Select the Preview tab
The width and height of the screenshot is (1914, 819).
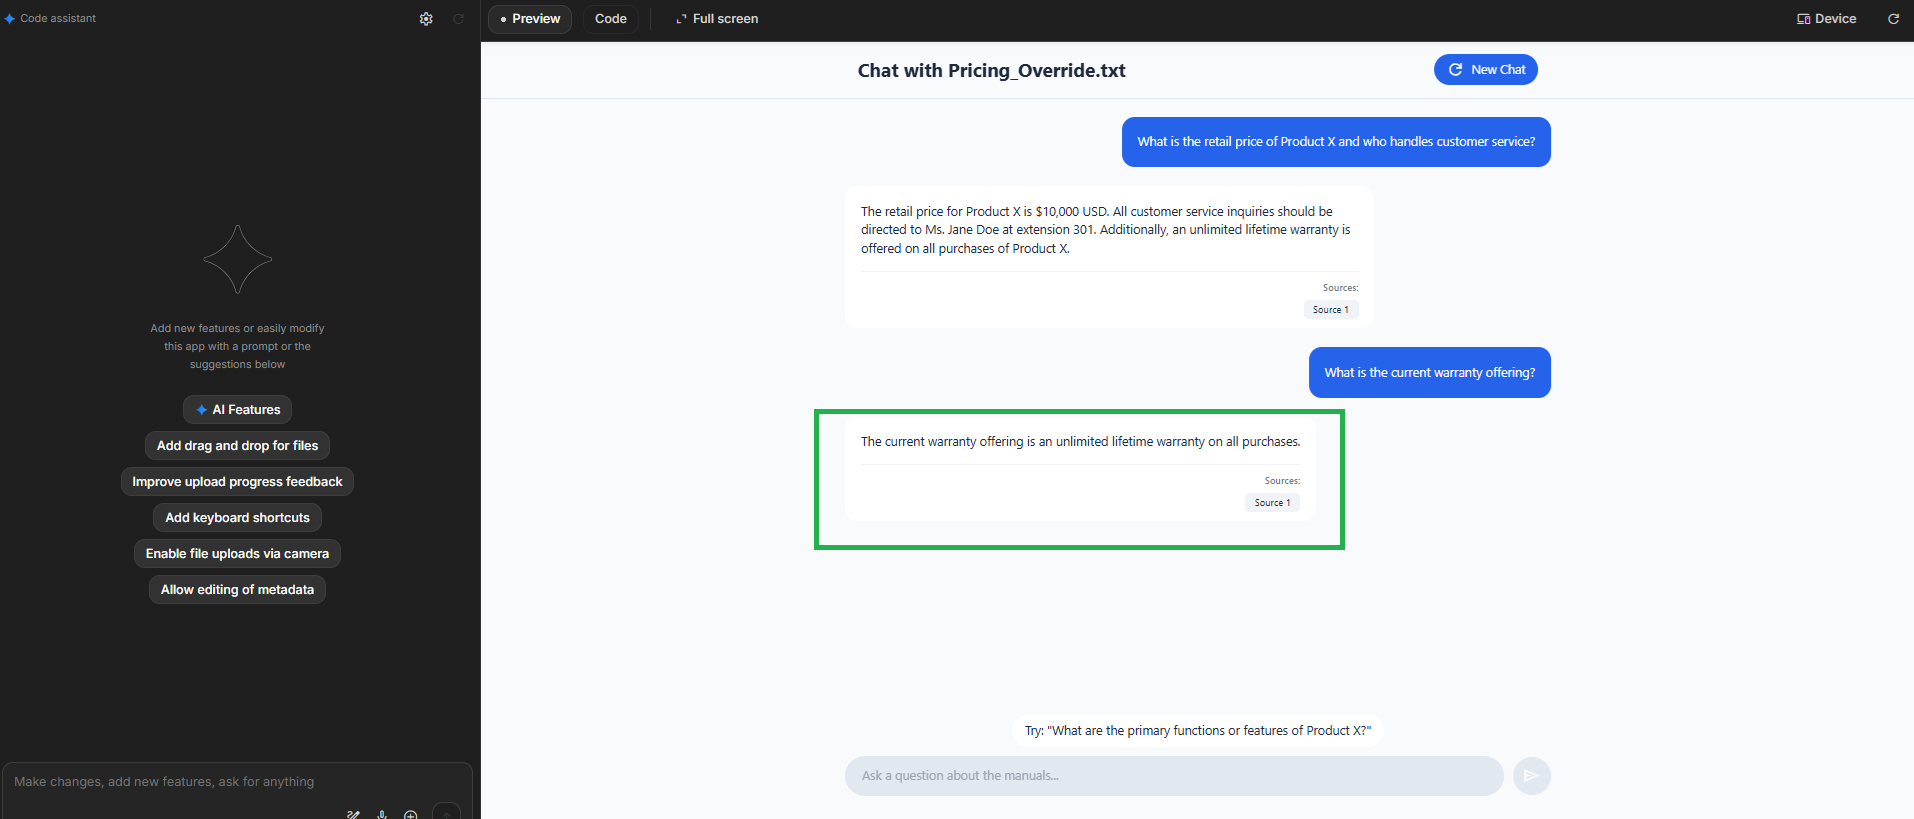[529, 18]
